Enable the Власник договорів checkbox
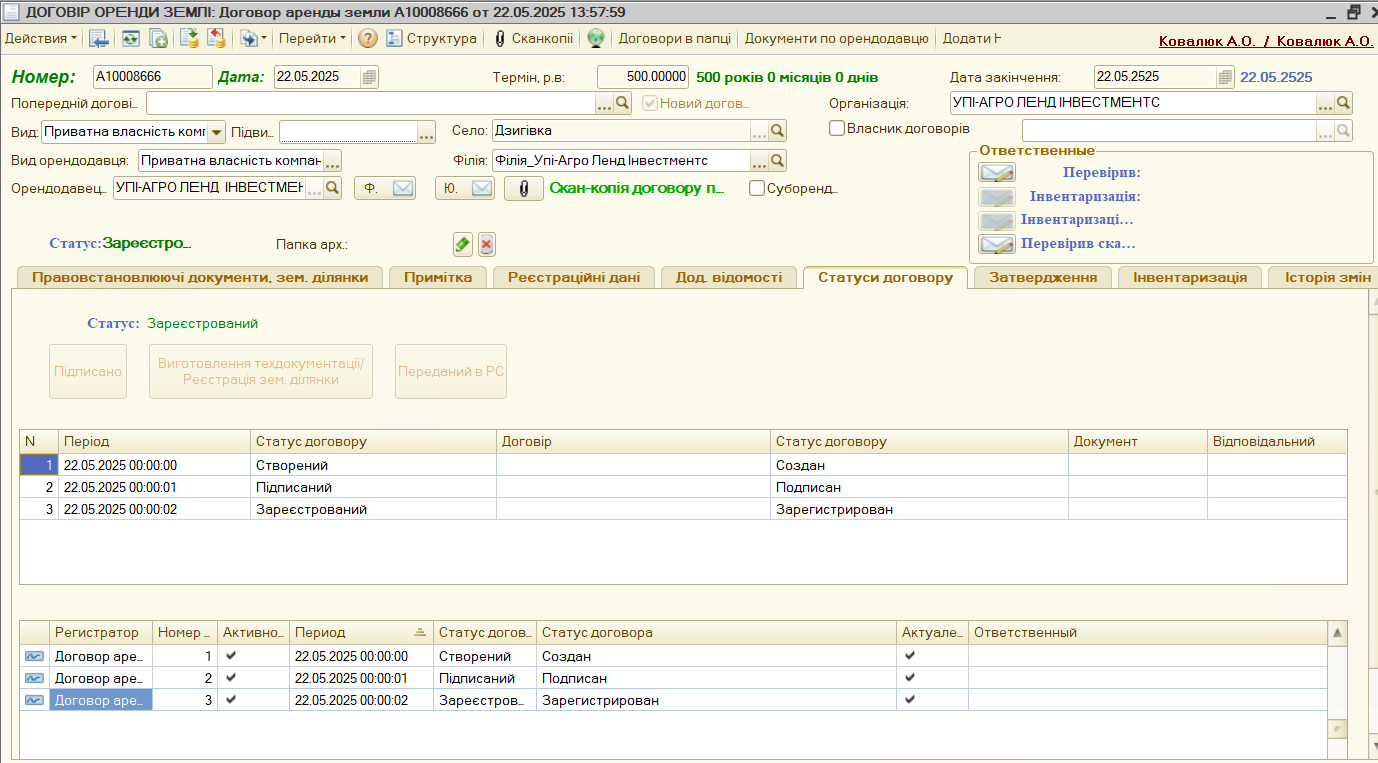The height and width of the screenshot is (763, 1378). point(837,128)
